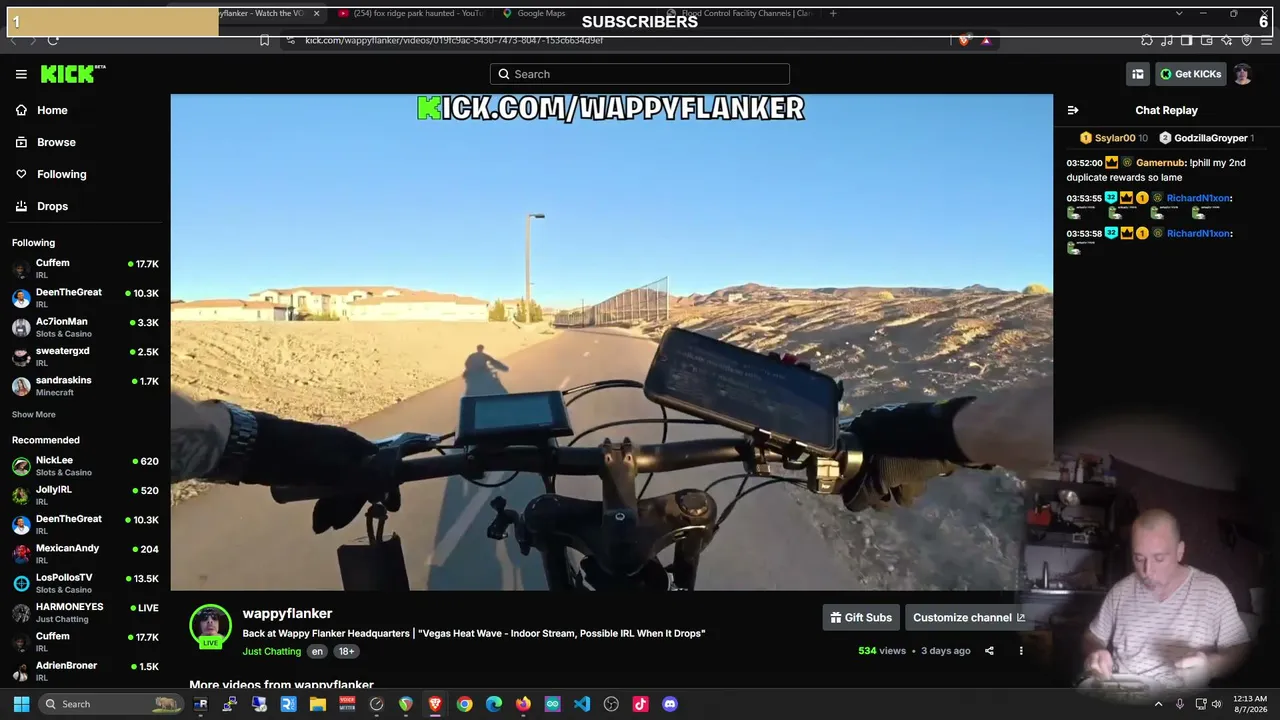Open the shop icon beside Get KICKs
The image size is (1280, 720).
[1138, 74]
